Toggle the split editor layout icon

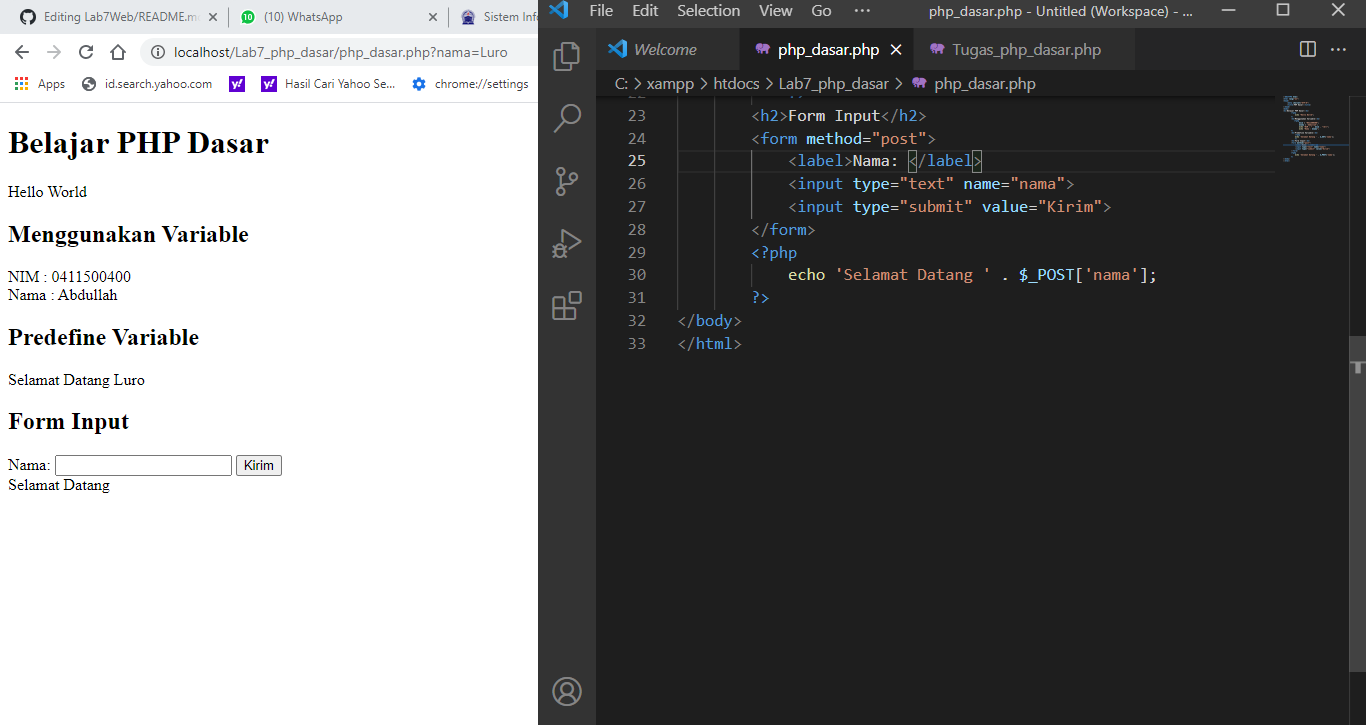1307,48
